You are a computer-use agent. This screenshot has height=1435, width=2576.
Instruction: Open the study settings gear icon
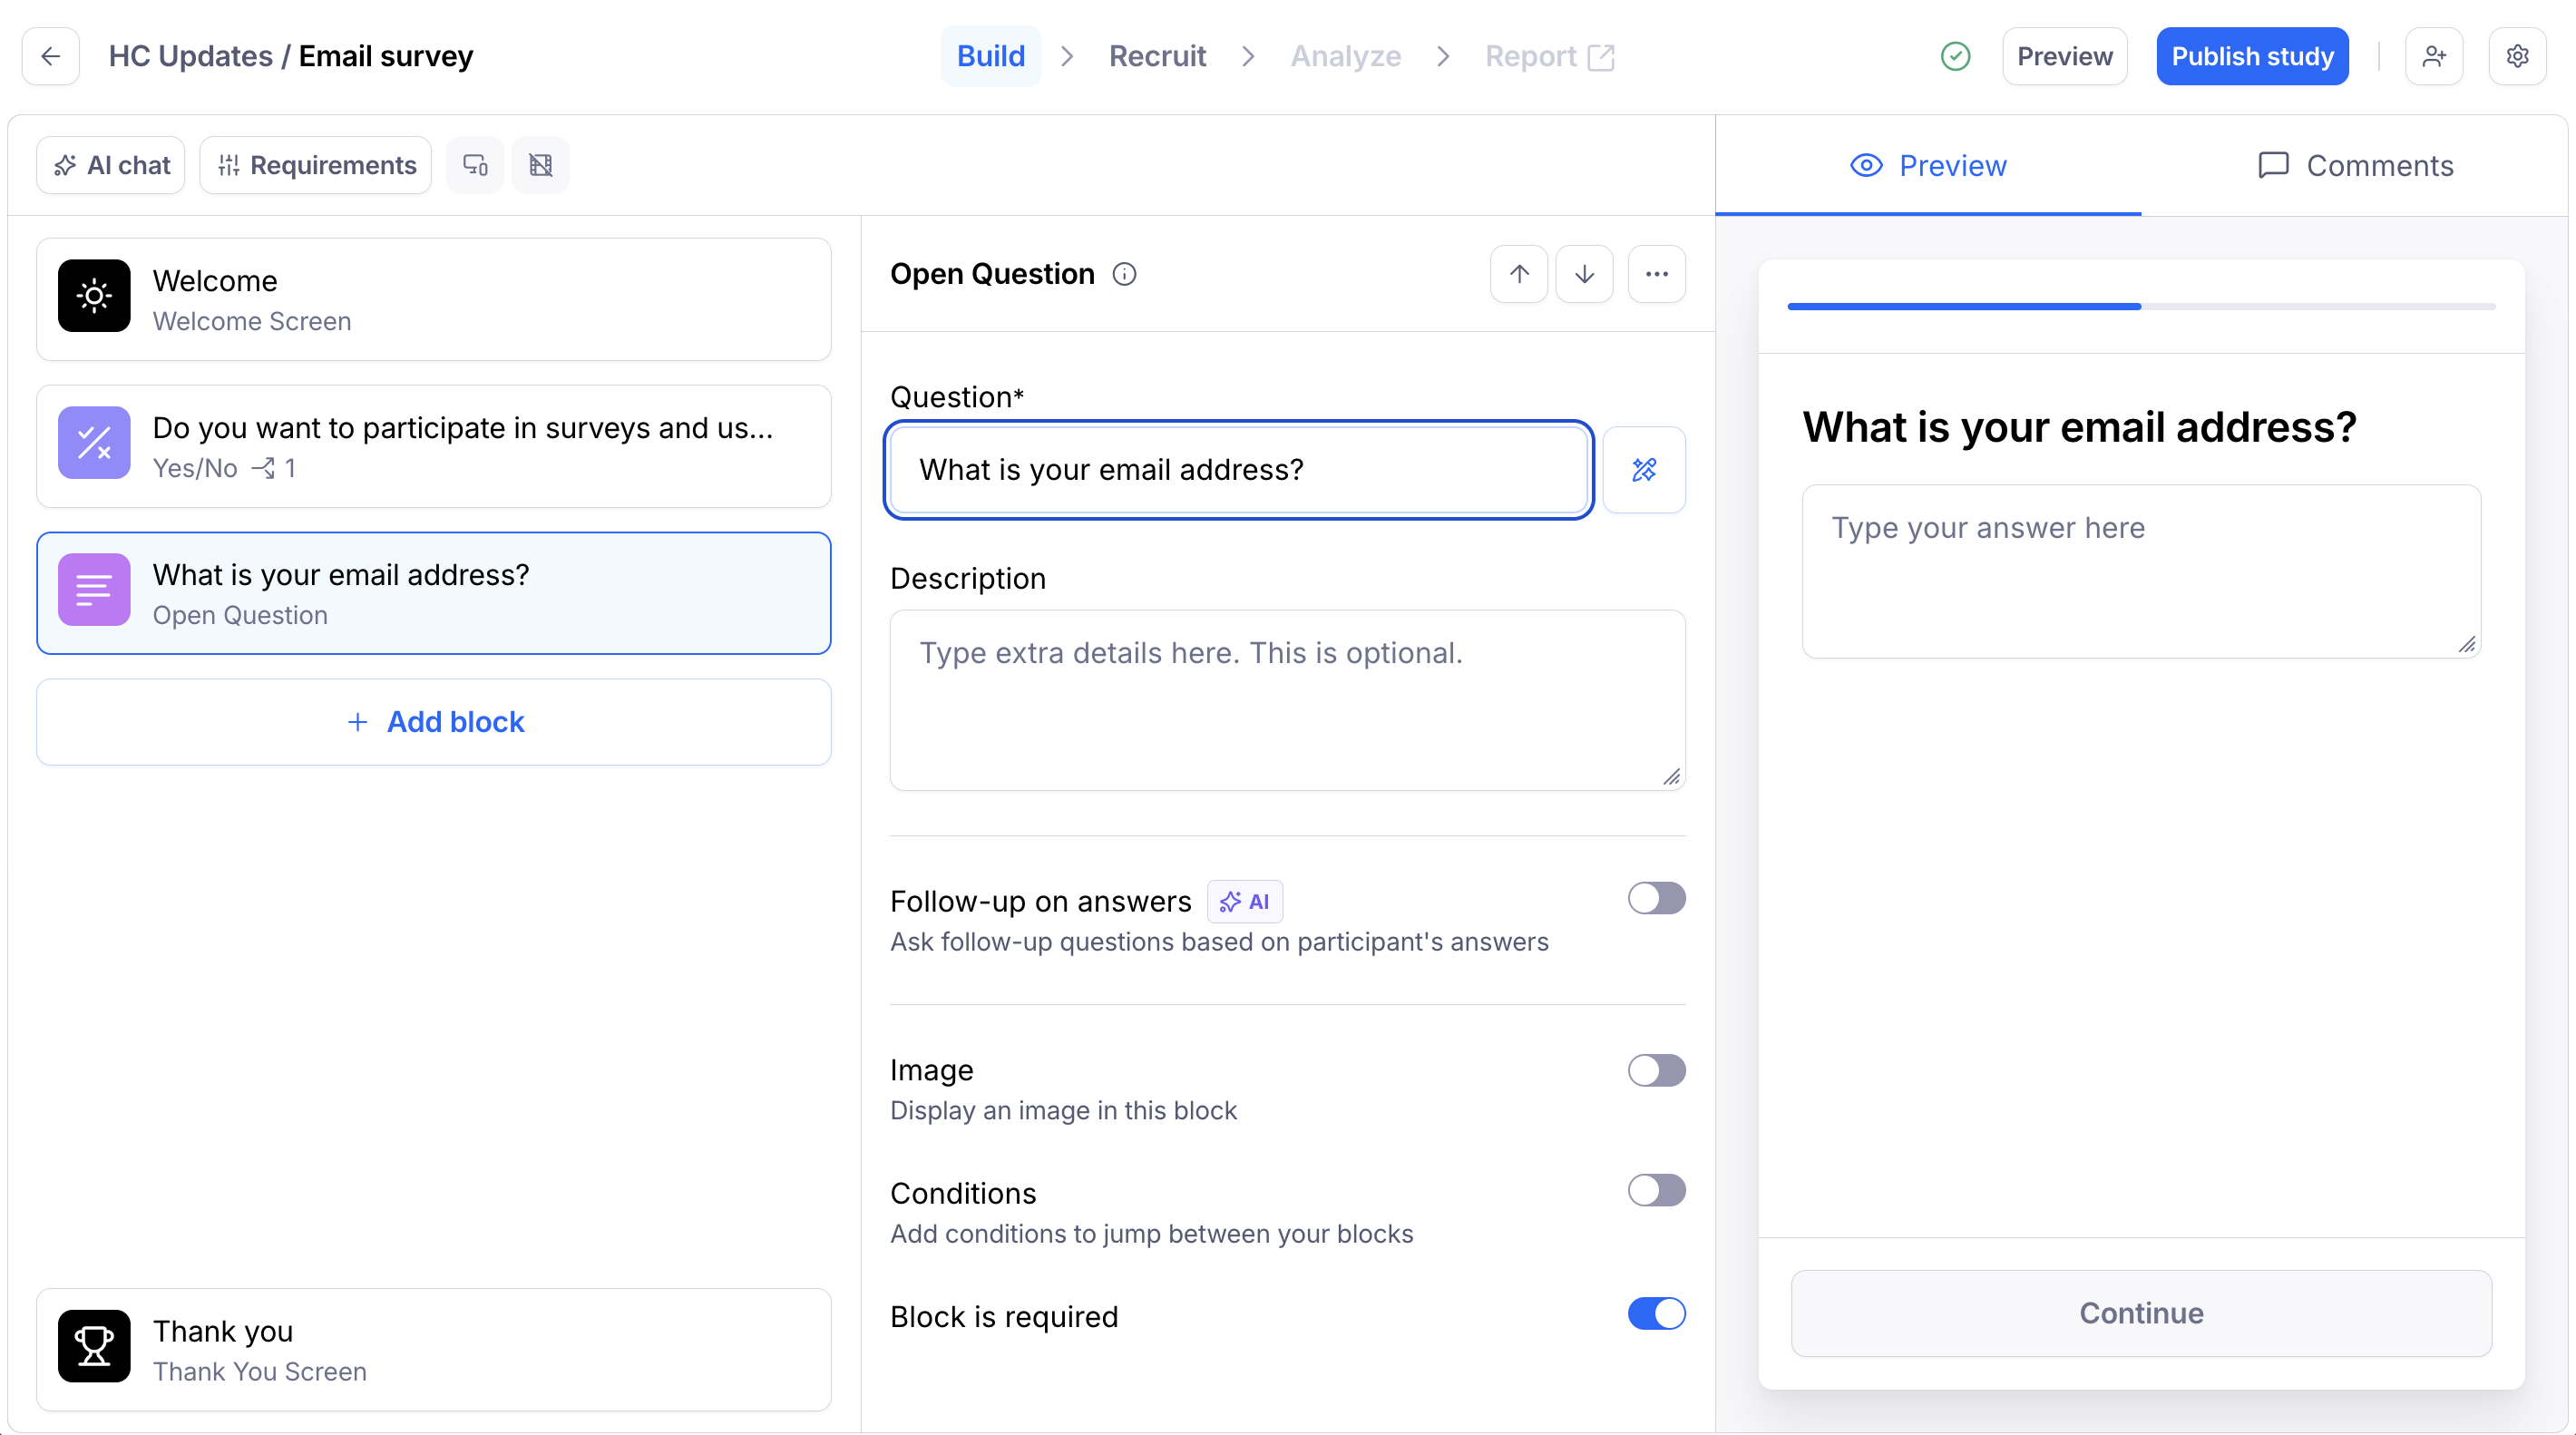[x=2517, y=56]
